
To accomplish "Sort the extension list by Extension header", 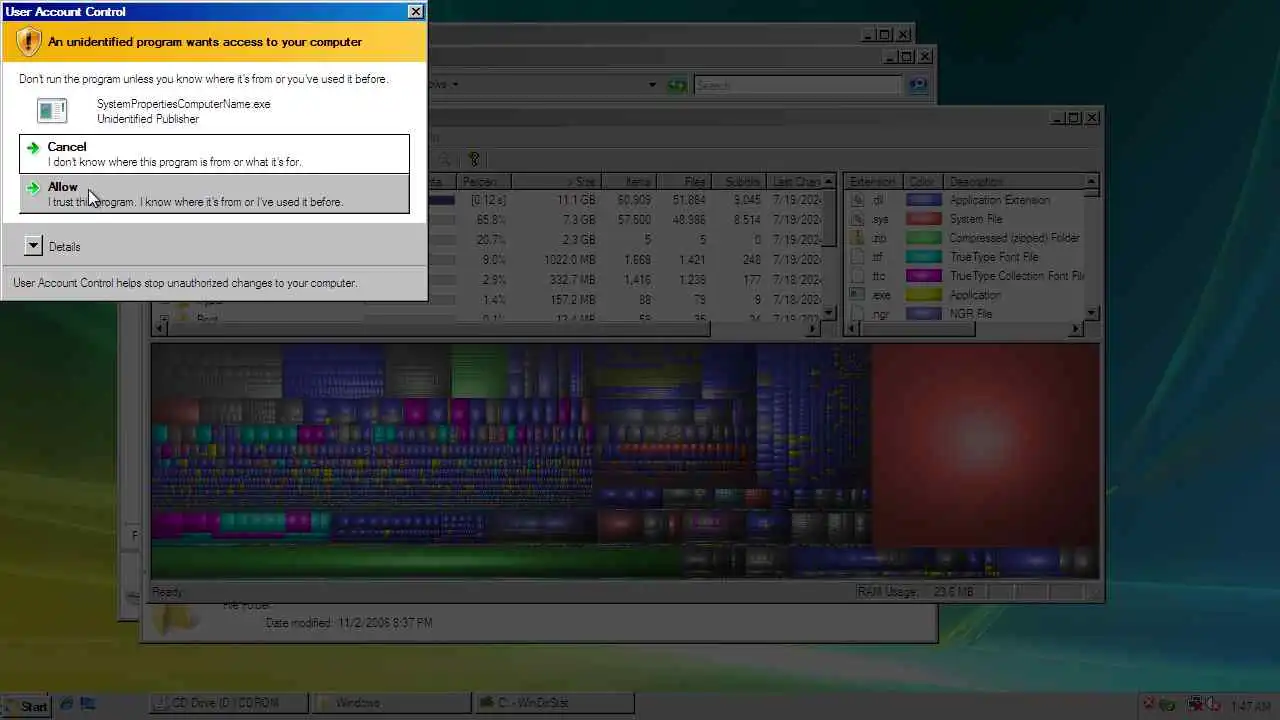I will point(874,182).
